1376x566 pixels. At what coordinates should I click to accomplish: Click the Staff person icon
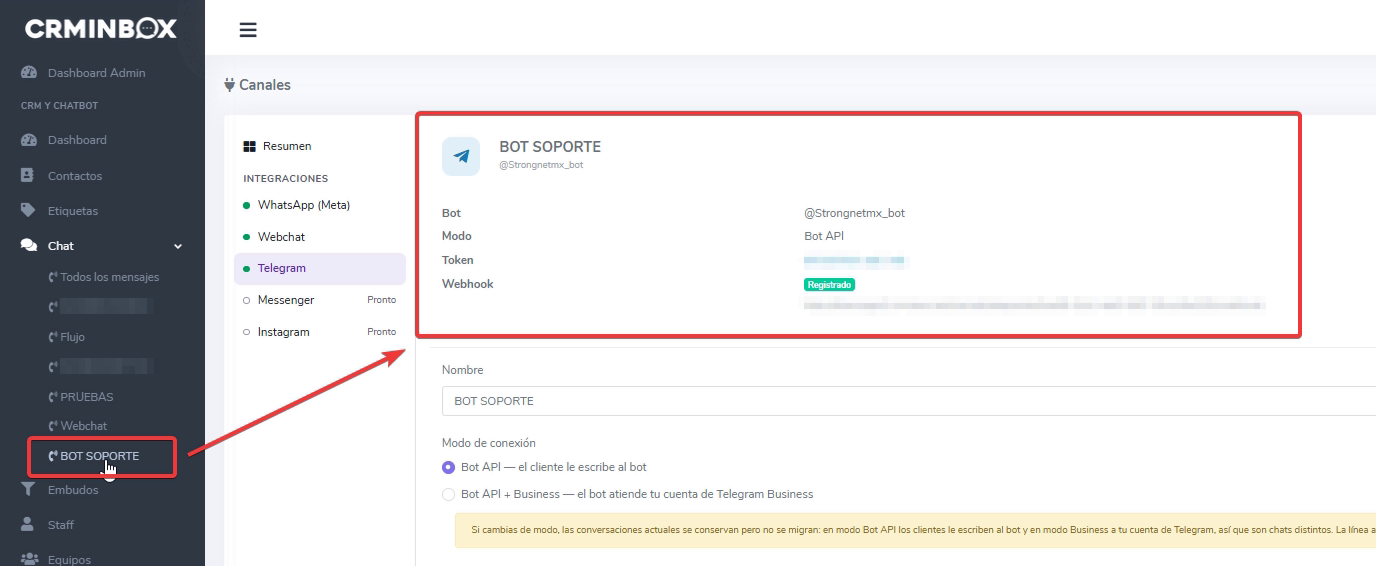(x=28, y=525)
